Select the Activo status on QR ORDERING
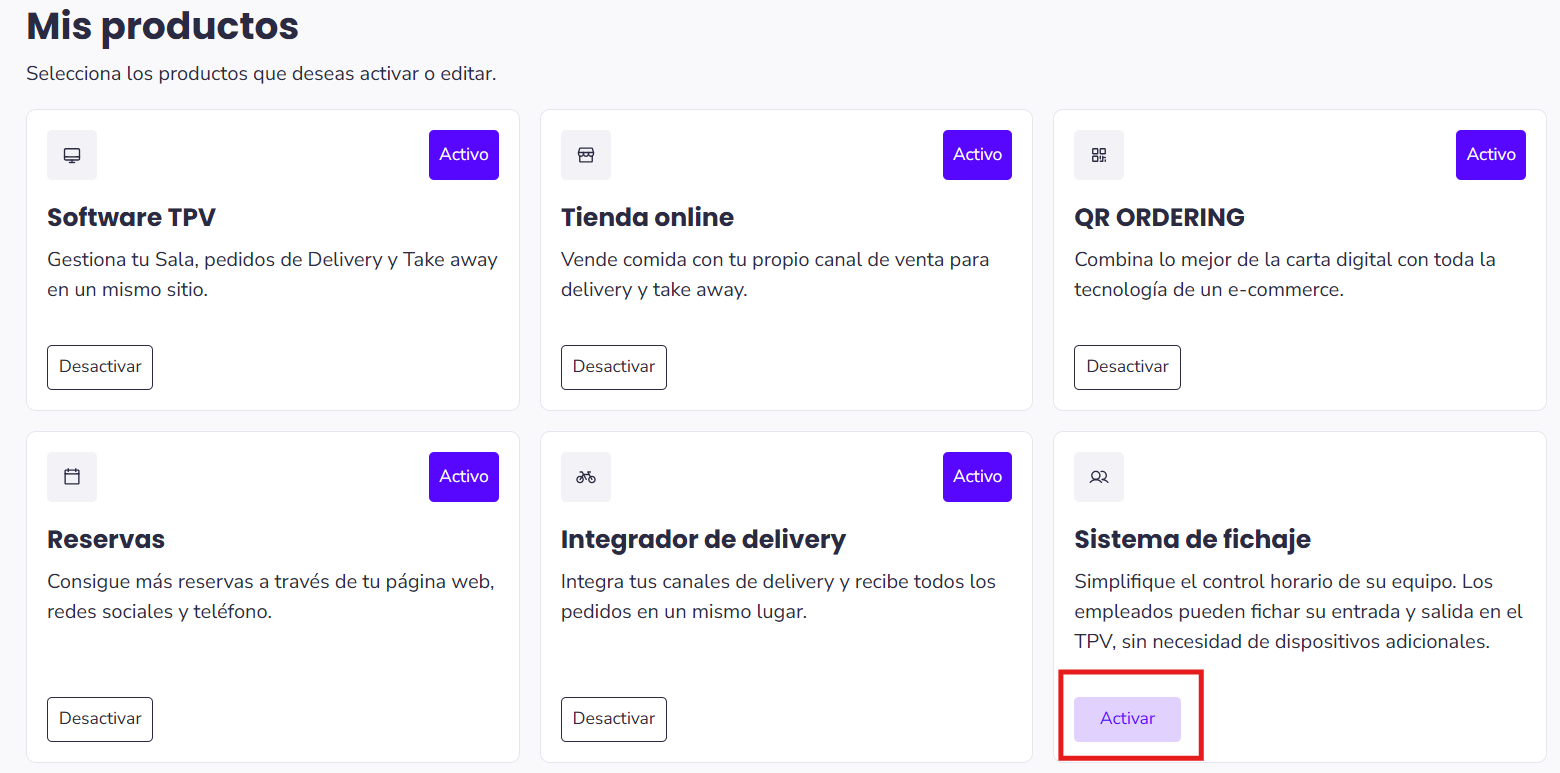1560x773 pixels. click(x=1490, y=155)
